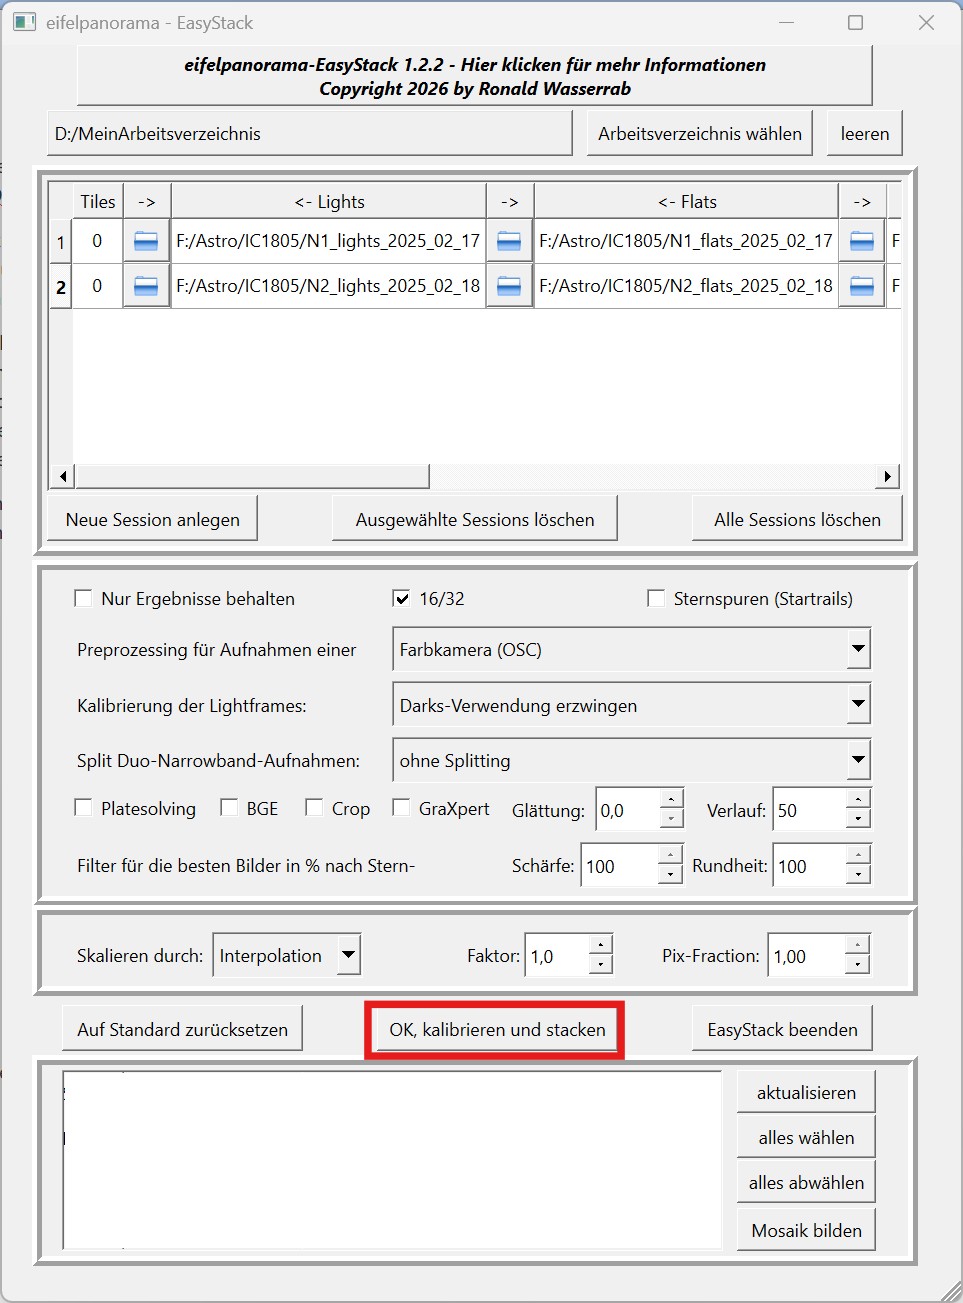Click folder icon right of row 1 Flats path
The width and height of the screenshot is (963, 1303).
[861, 241]
